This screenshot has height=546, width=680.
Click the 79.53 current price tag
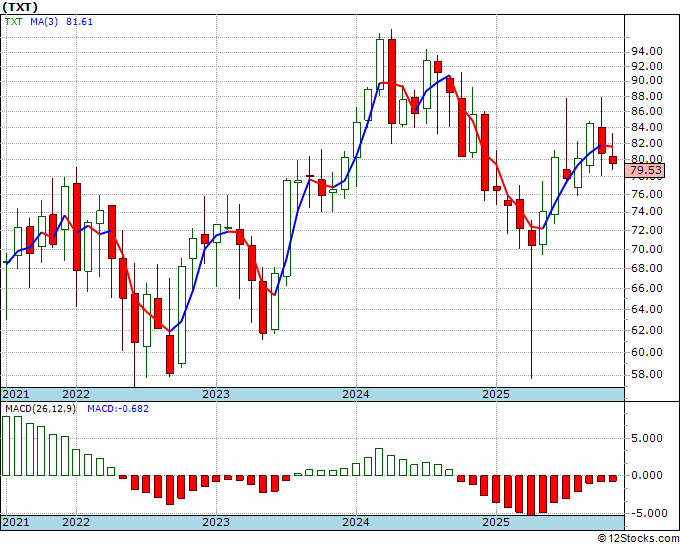coord(646,170)
